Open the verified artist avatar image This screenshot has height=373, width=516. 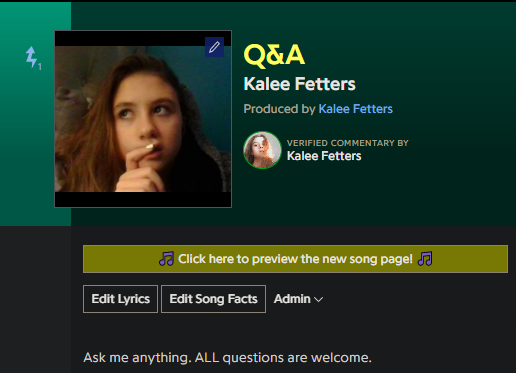[262, 150]
